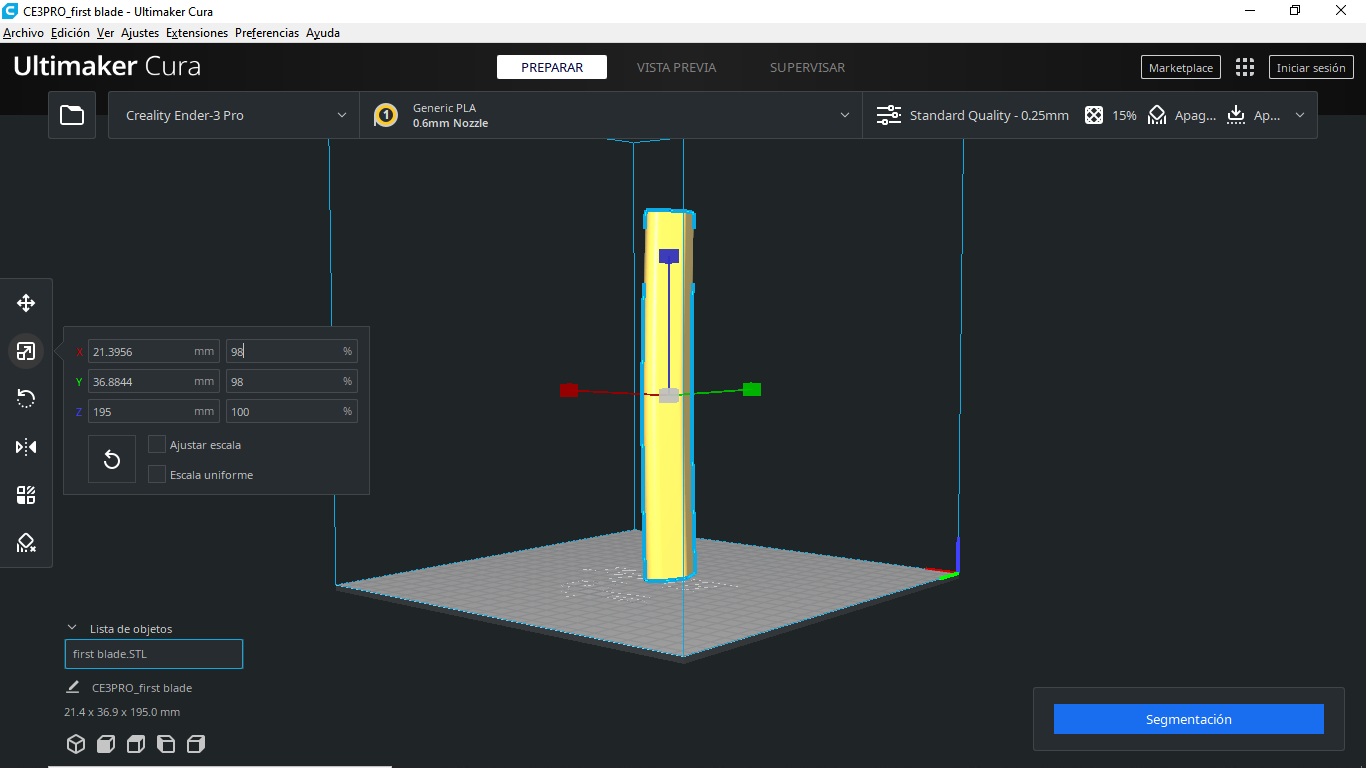The image size is (1366, 768).
Task: Open the Ayuda menu
Action: 323,33
